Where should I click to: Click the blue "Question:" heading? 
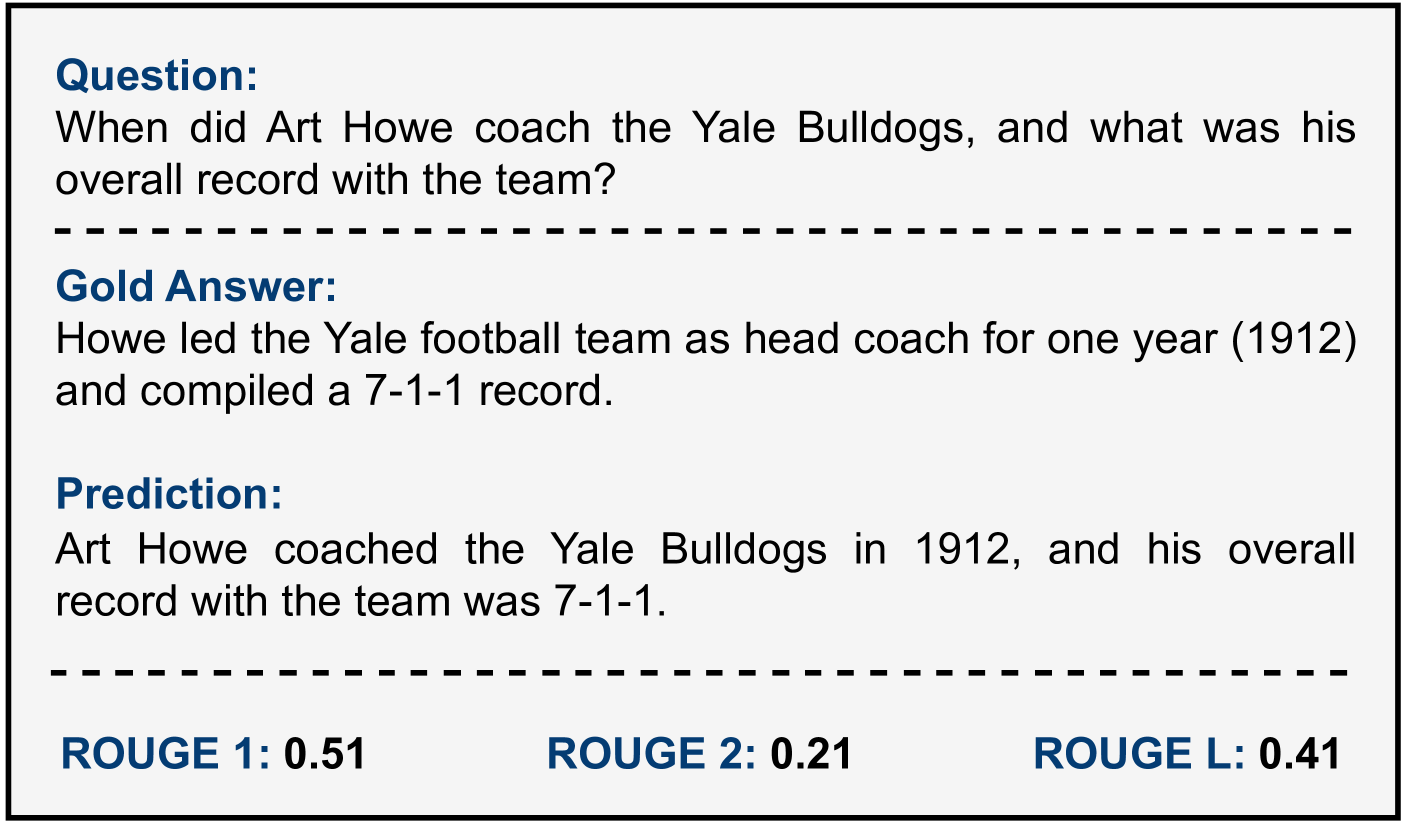coord(157,75)
